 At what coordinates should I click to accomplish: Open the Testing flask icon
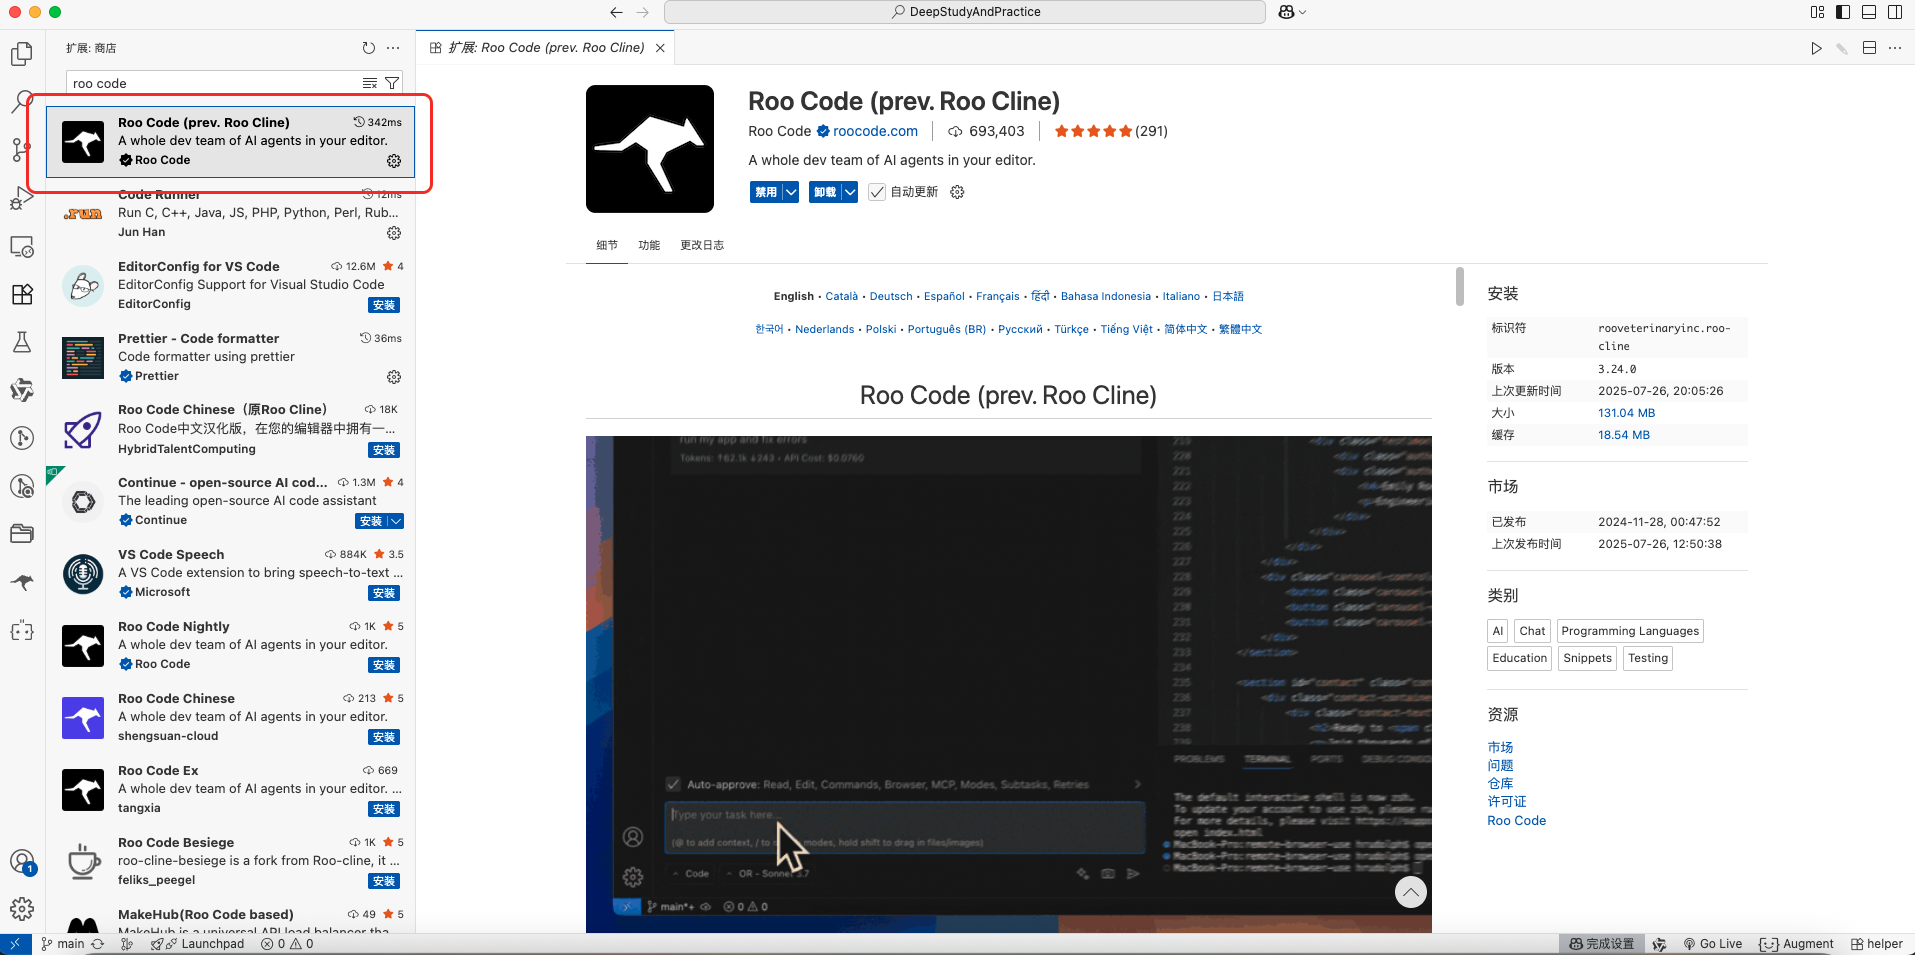tap(22, 342)
